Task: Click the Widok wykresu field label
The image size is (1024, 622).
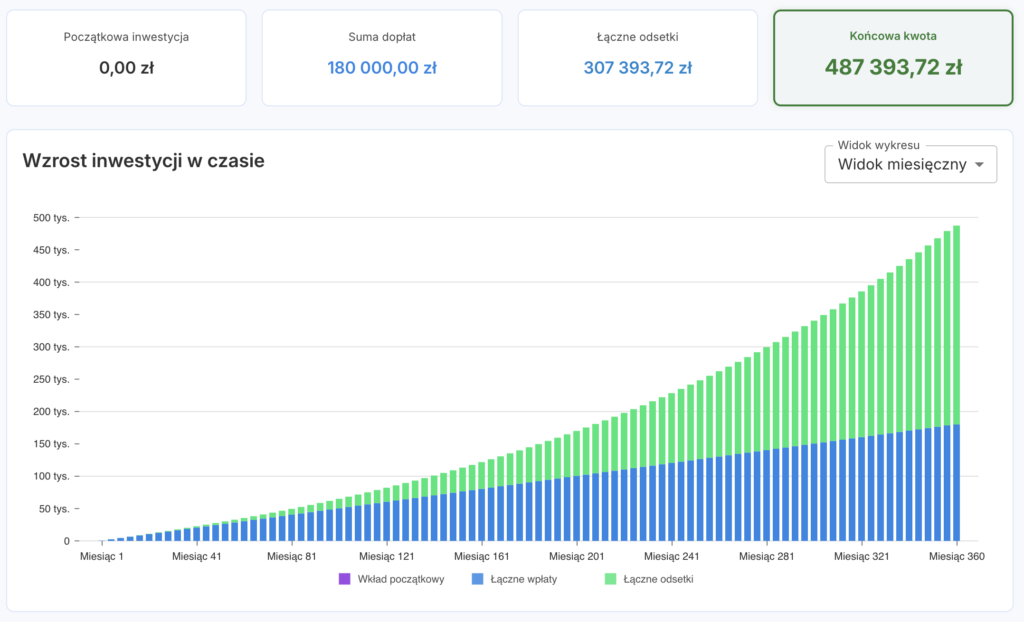Action: [x=878, y=145]
